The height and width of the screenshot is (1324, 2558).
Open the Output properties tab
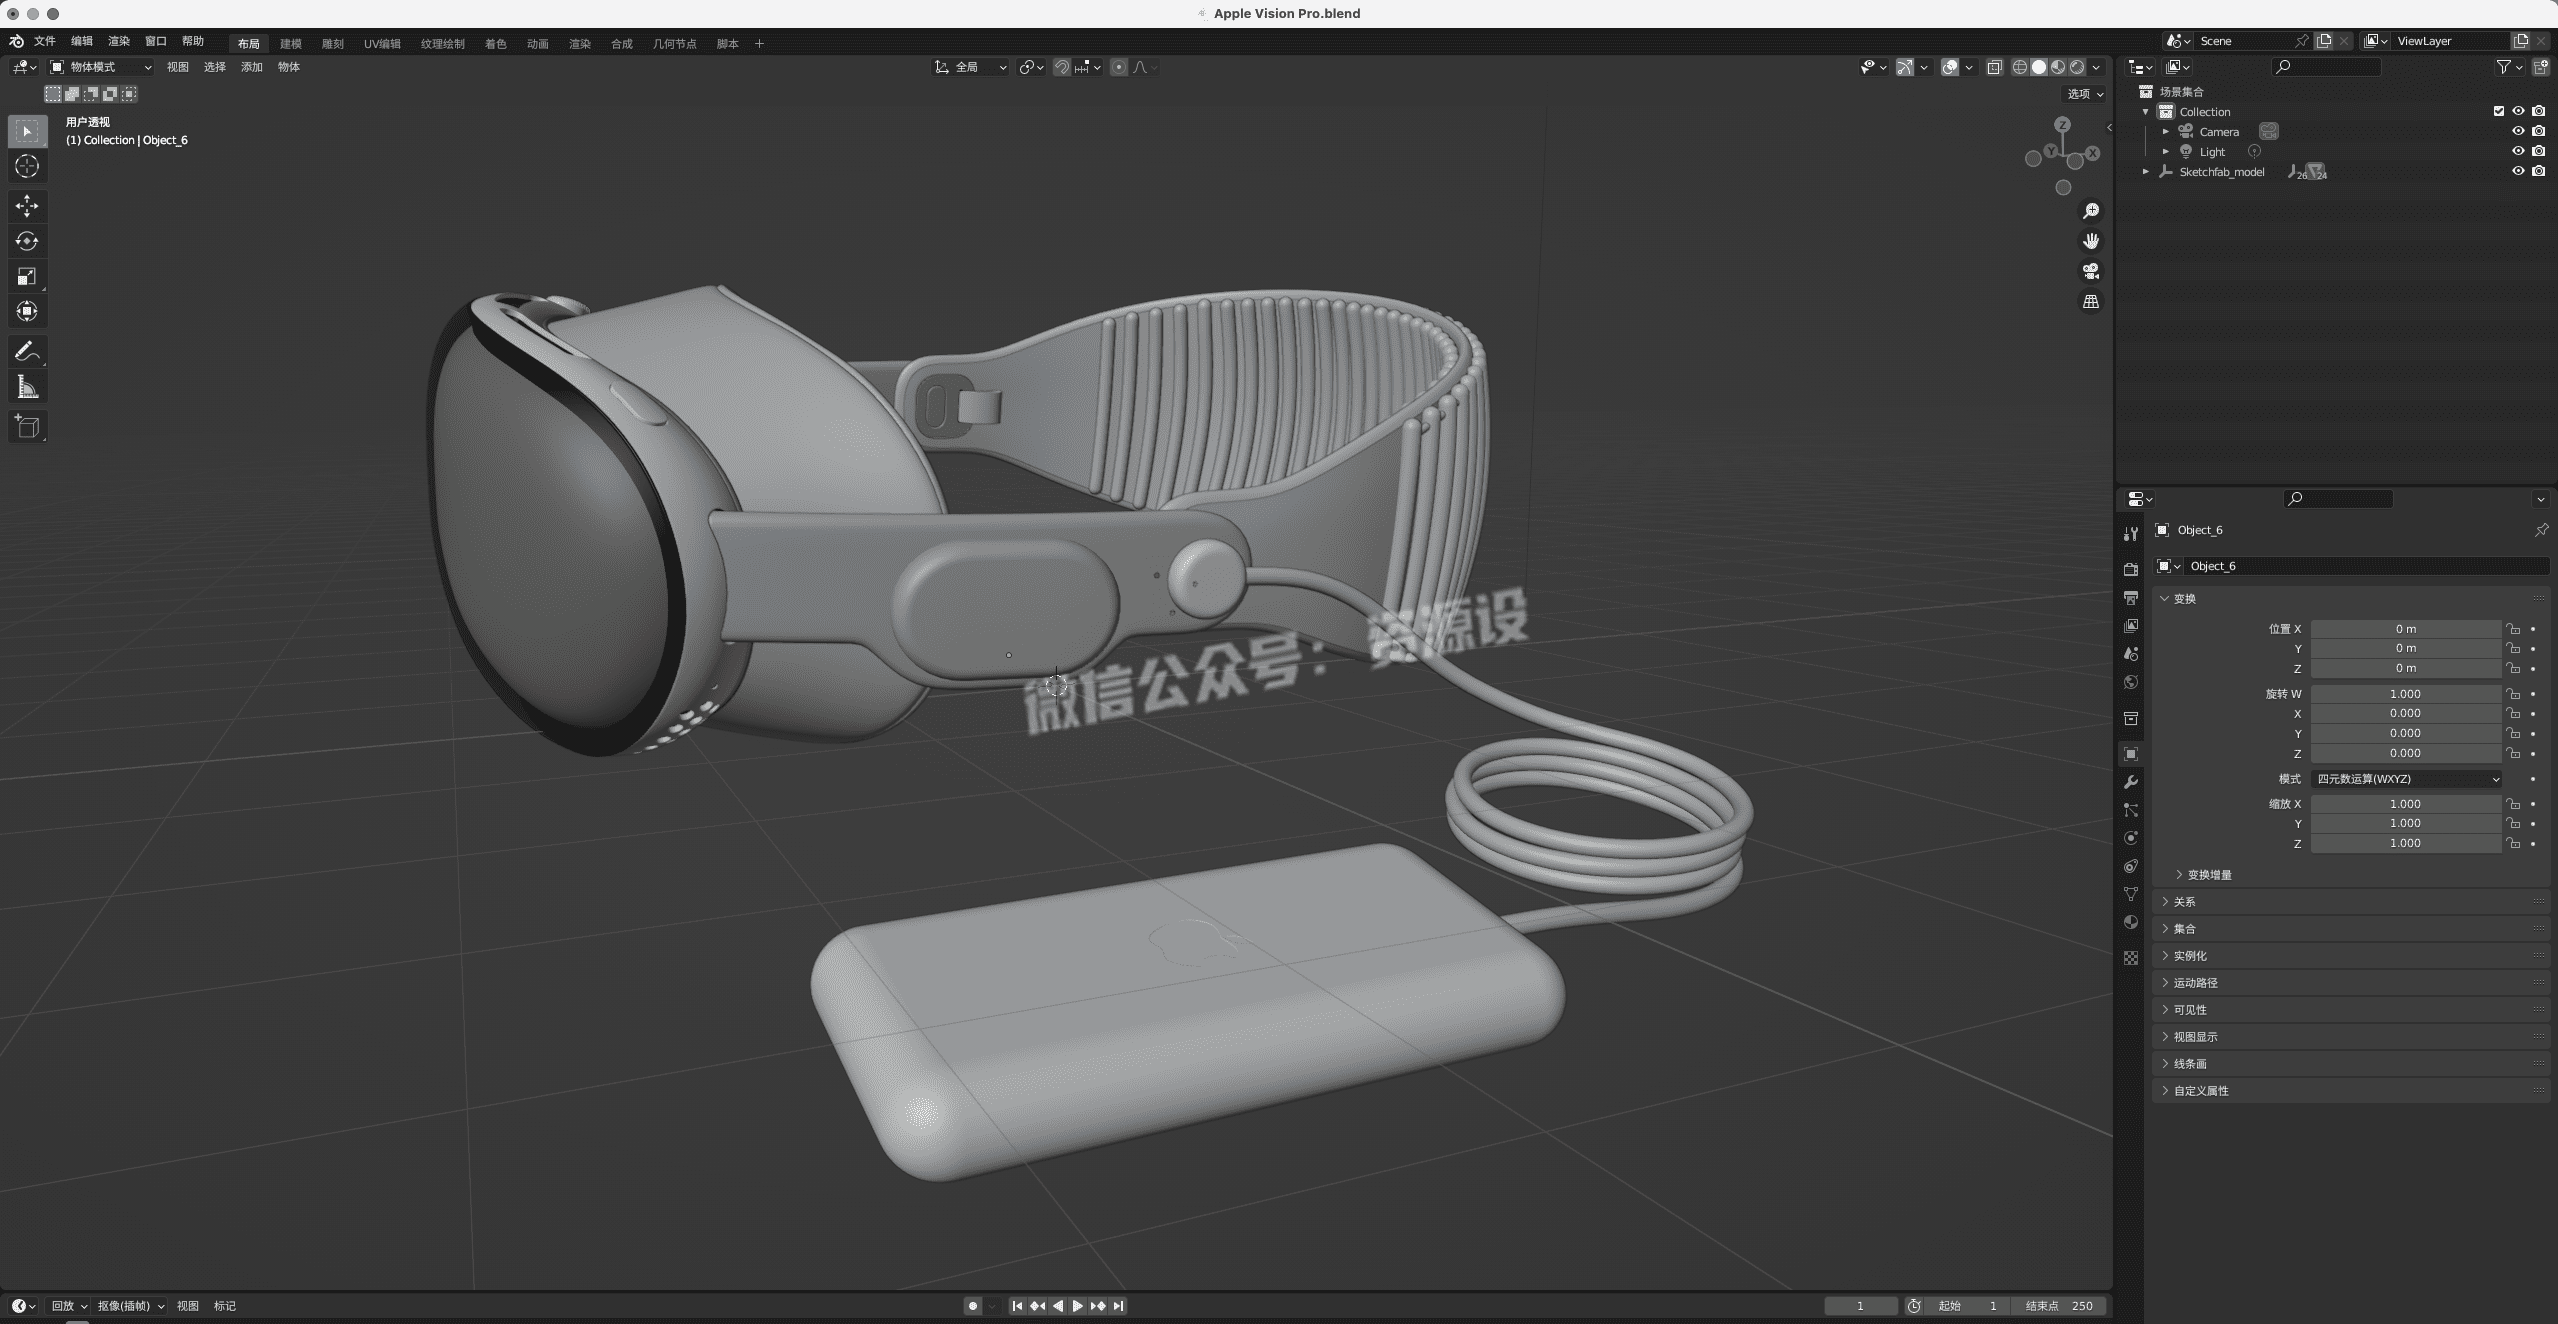click(2131, 597)
